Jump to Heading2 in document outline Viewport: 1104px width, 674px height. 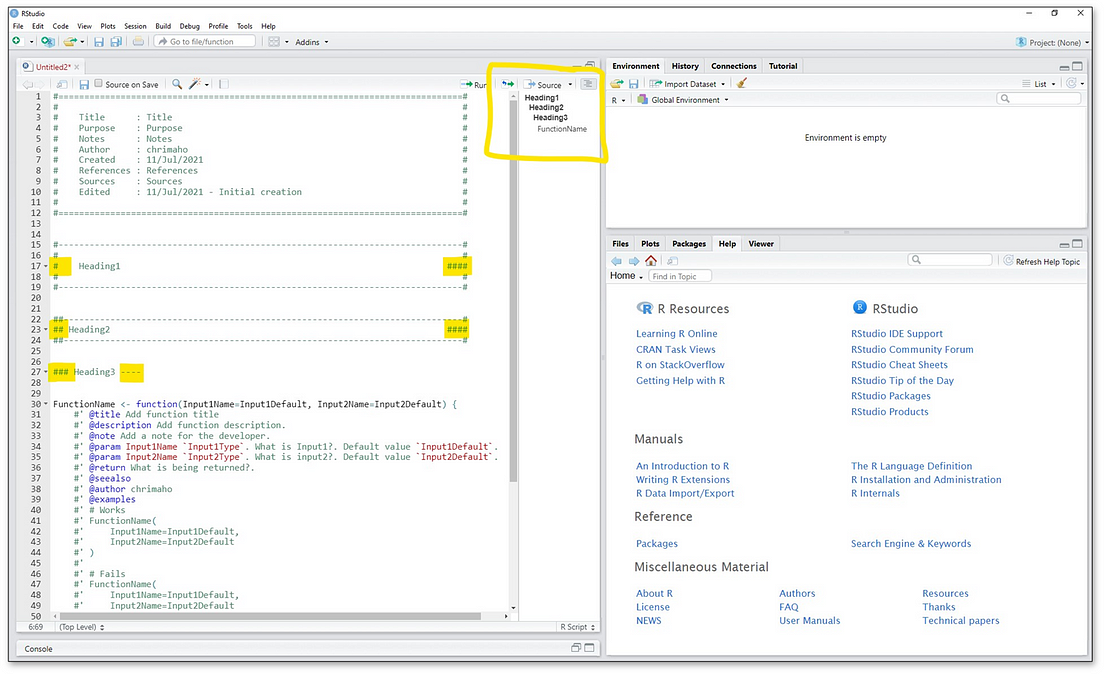click(x=546, y=108)
